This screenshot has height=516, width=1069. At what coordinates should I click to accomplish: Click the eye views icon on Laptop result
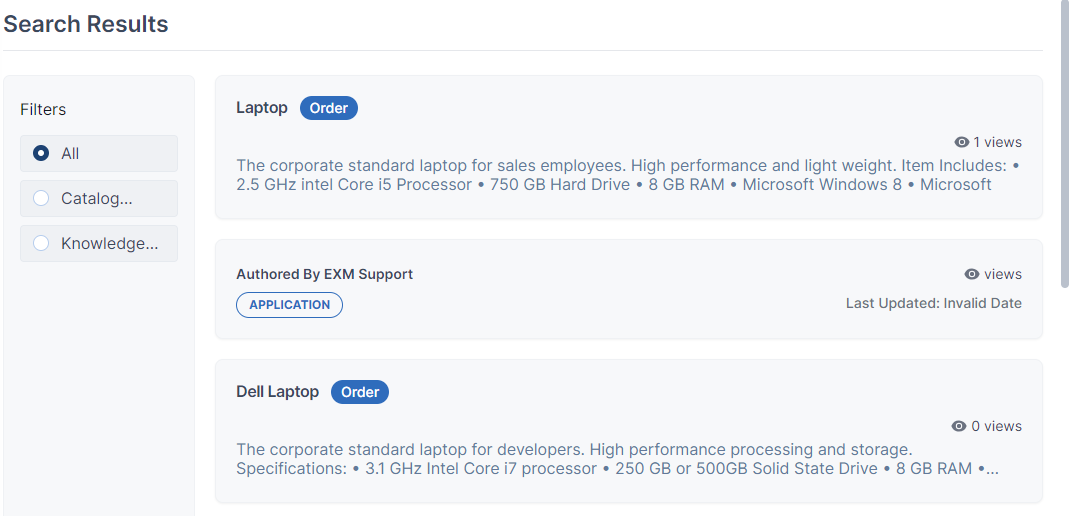tap(961, 142)
